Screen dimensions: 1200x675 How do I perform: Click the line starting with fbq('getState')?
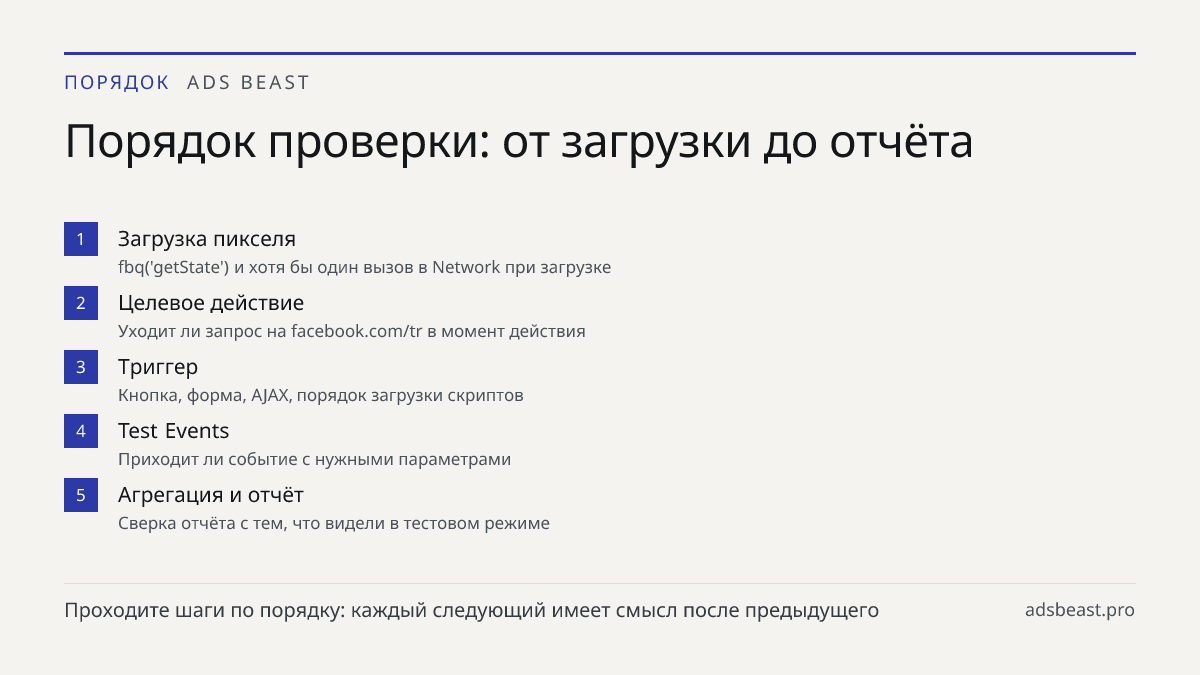364,268
